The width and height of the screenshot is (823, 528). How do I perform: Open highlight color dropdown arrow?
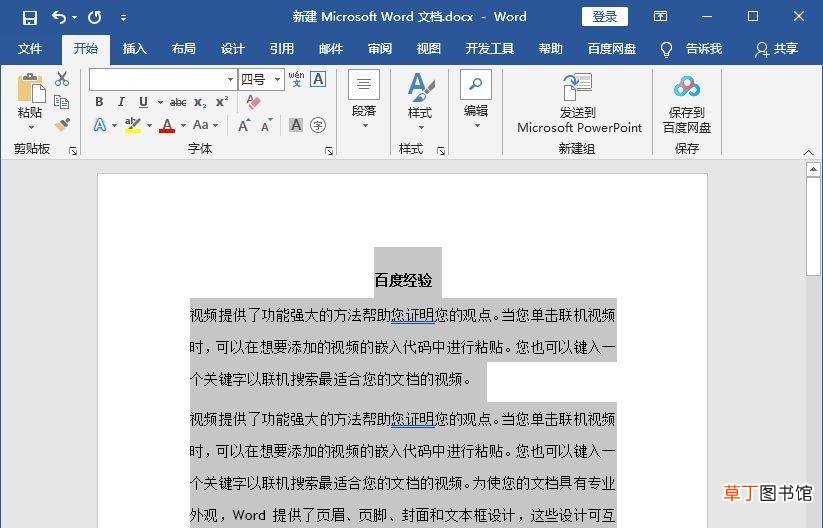(149, 125)
